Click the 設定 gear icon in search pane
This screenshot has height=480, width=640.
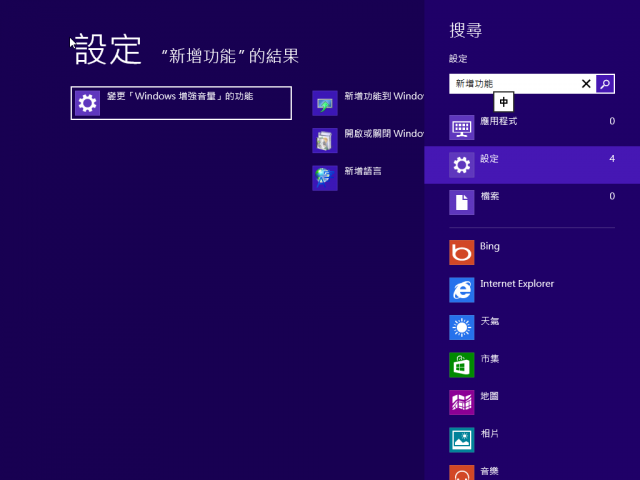(x=462, y=165)
